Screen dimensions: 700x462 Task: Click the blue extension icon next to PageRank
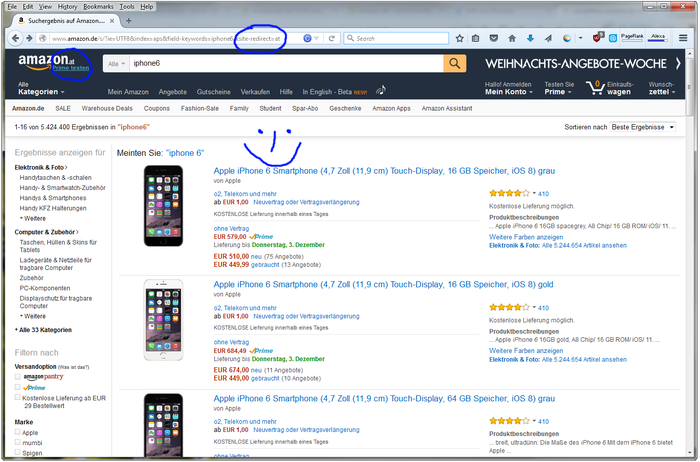[x=613, y=38]
